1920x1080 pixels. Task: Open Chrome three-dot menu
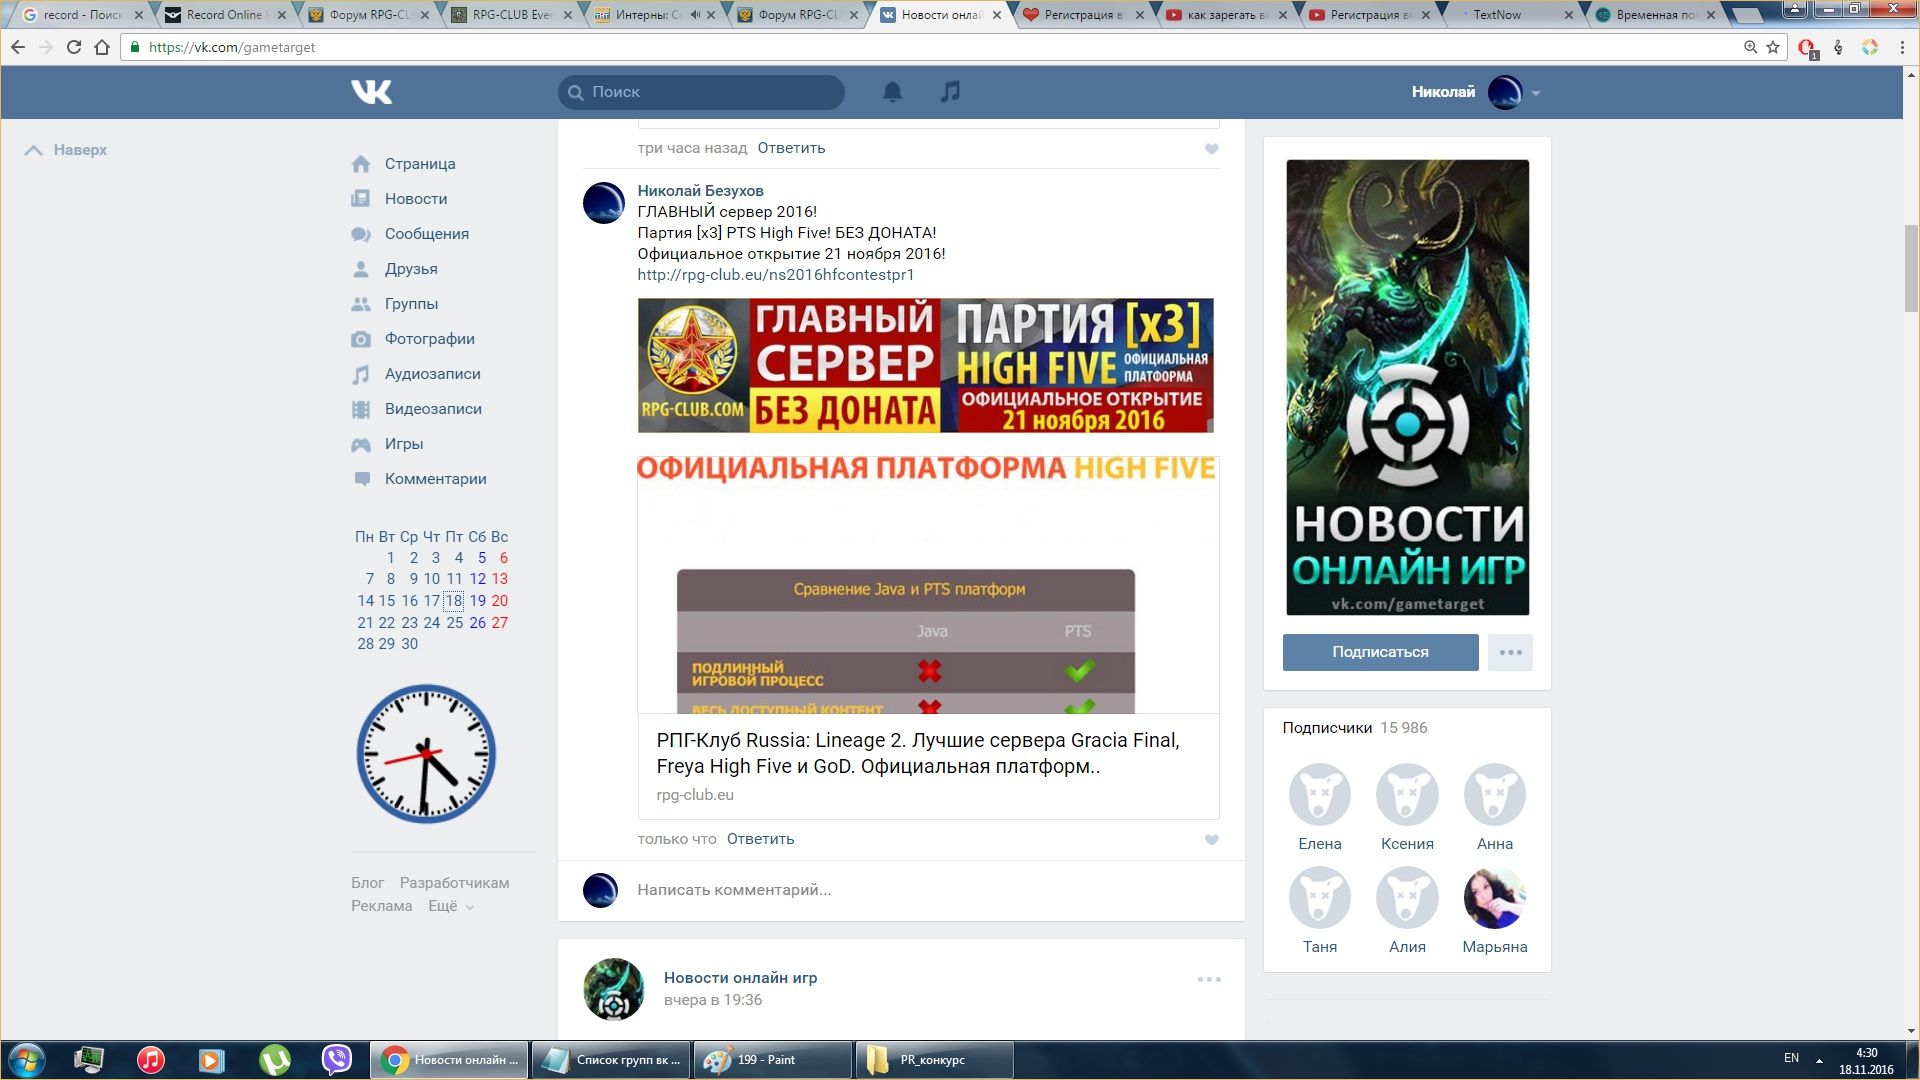tap(1902, 47)
